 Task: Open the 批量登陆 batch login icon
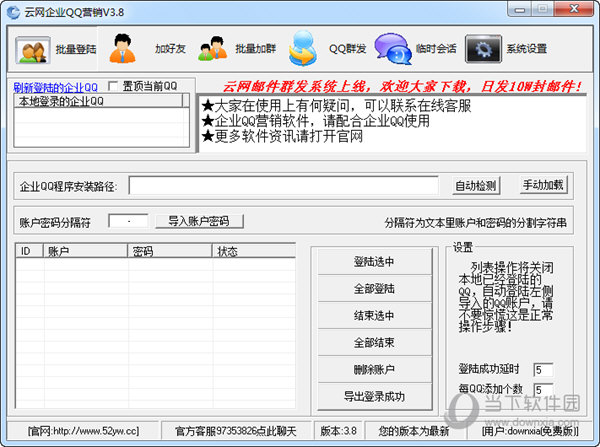33,50
